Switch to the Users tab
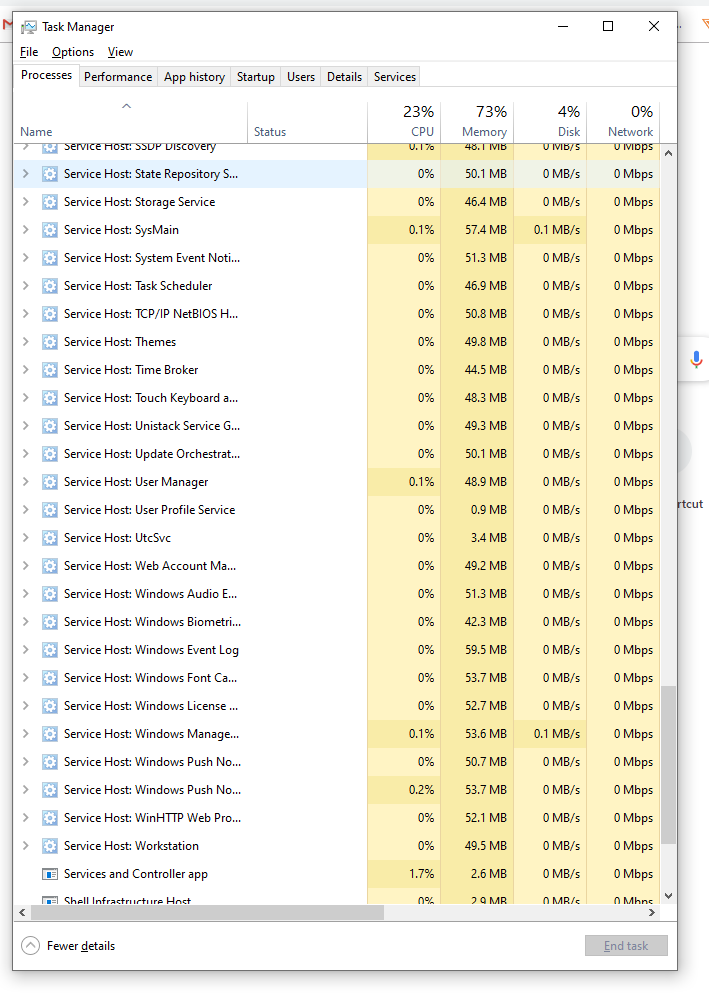The width and height of the screenshot is (709, 1004). (x=301, y=77)
